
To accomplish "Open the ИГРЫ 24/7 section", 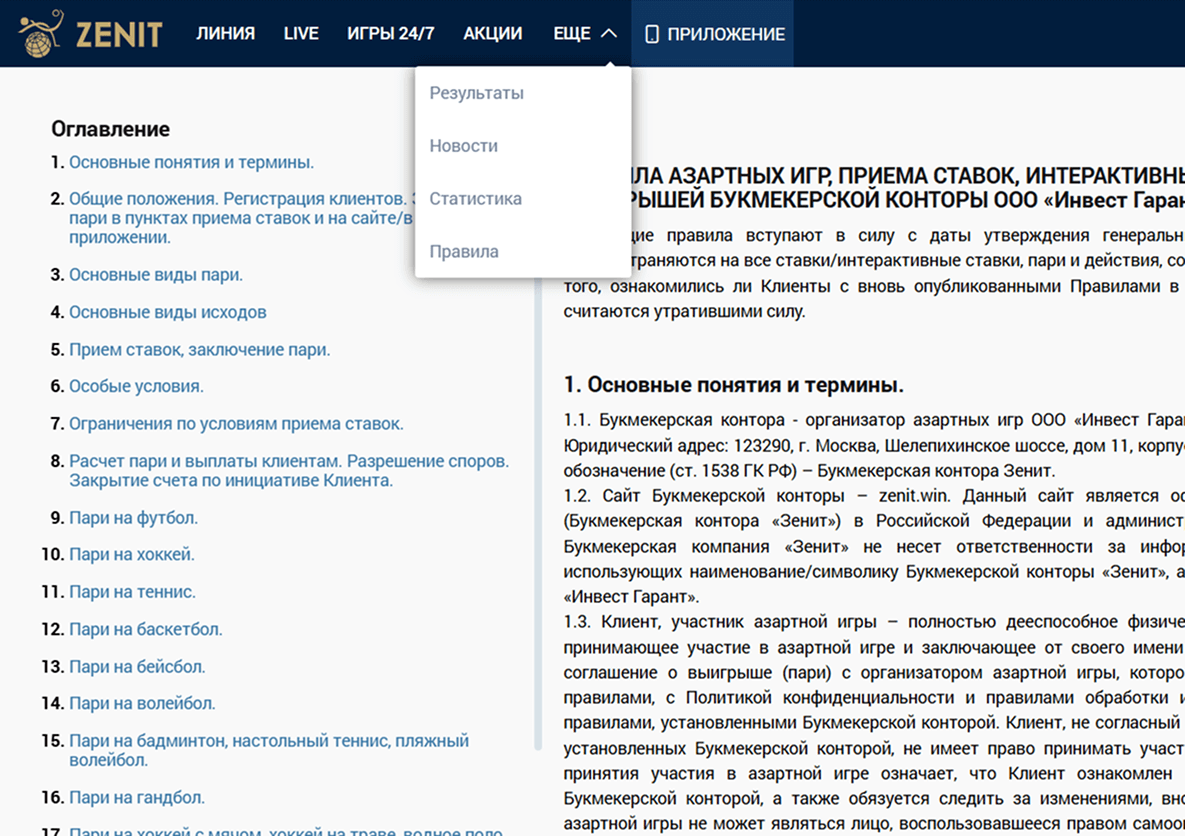I will coord(390,32).
